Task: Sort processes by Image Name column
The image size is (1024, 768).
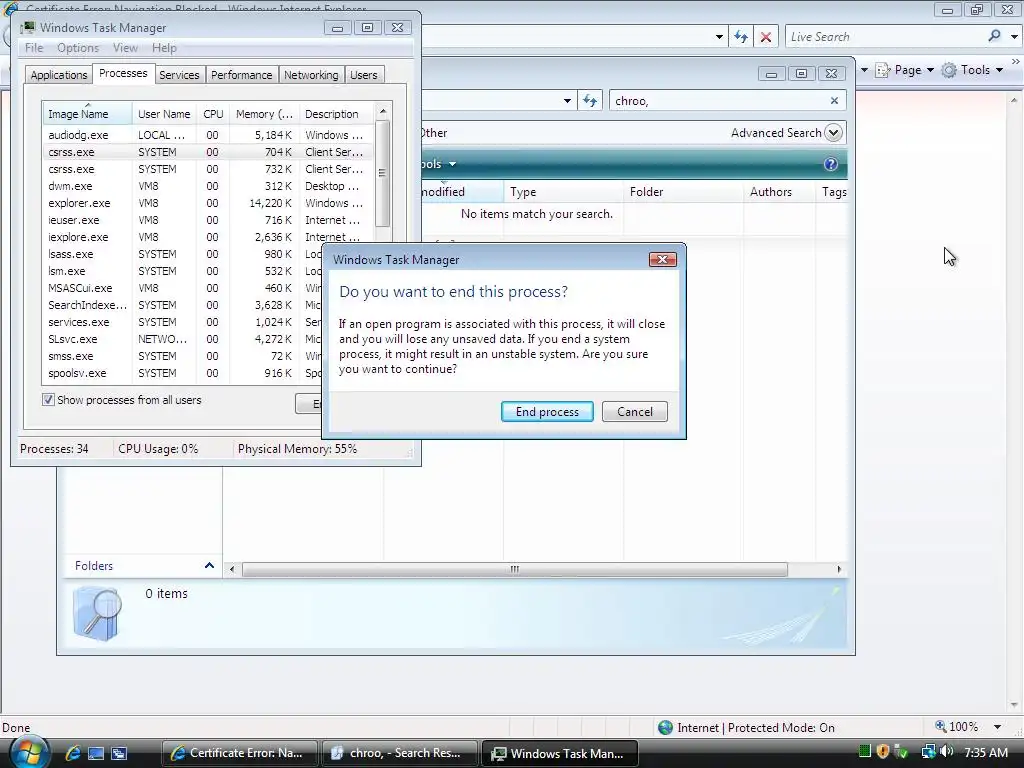Action: coord(88,114)
